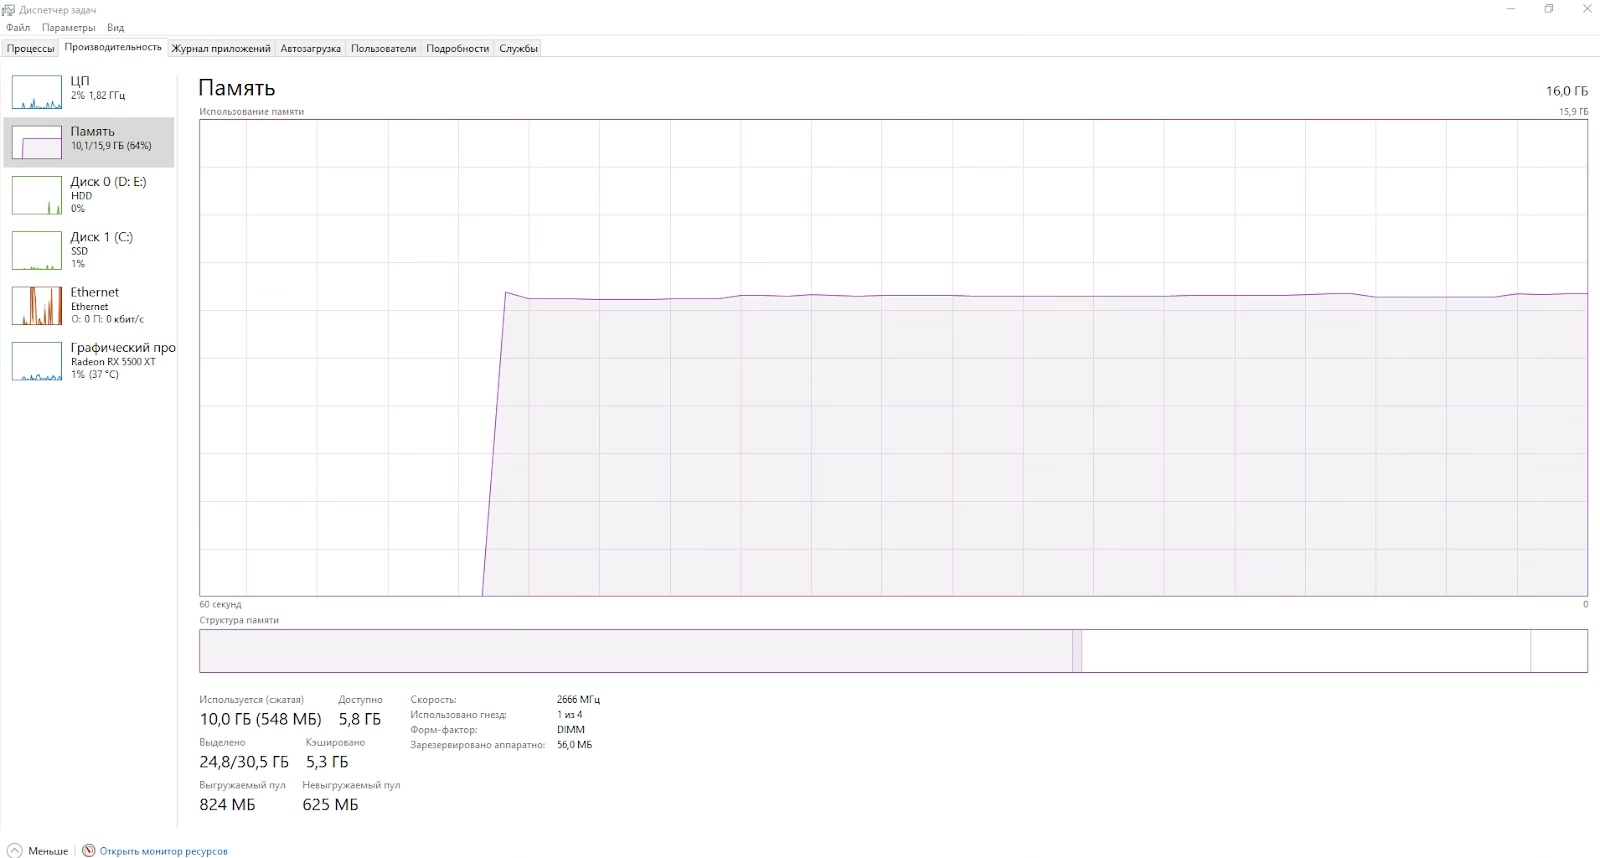Select the Память mini graph thumbnail

point(37,142)
